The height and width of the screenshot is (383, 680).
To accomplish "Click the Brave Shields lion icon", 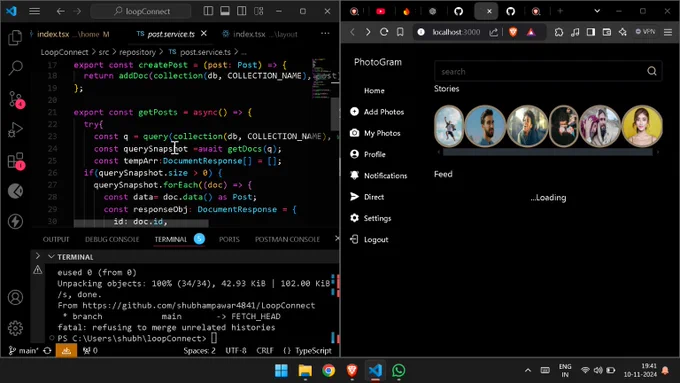I will [513, 32].
